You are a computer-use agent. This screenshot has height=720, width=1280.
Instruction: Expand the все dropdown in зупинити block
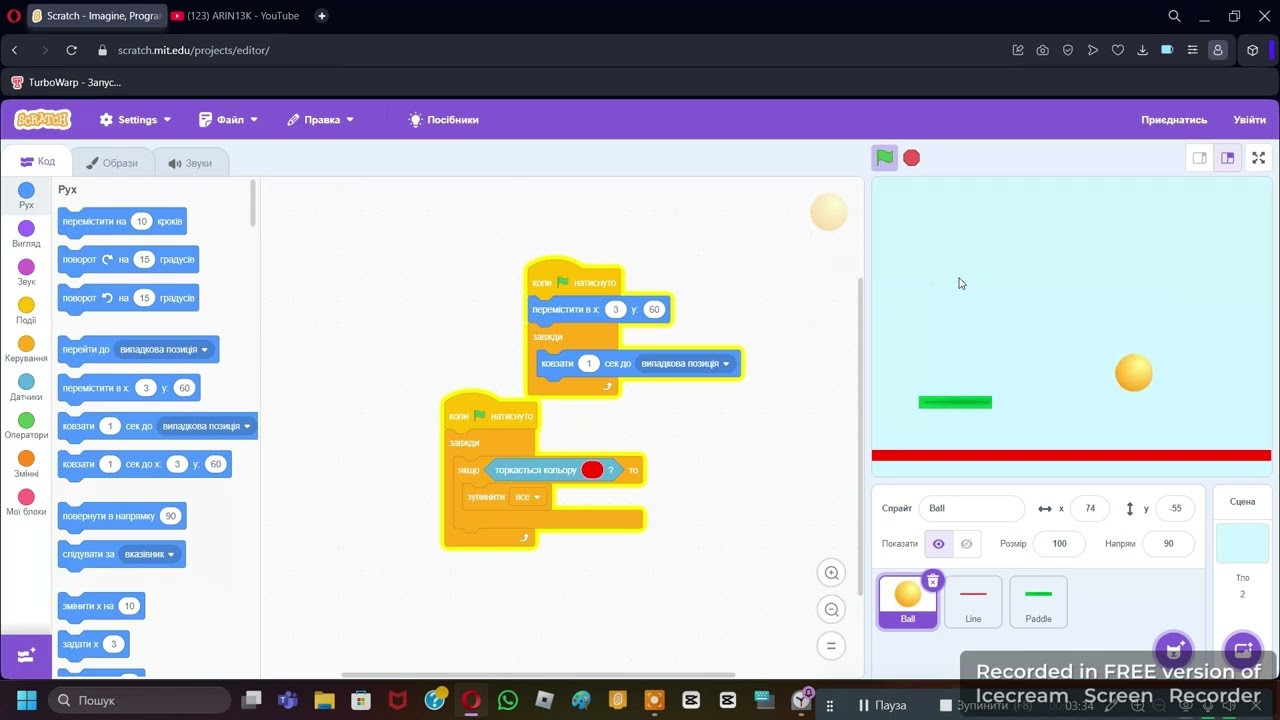click(x=526, y=497)
